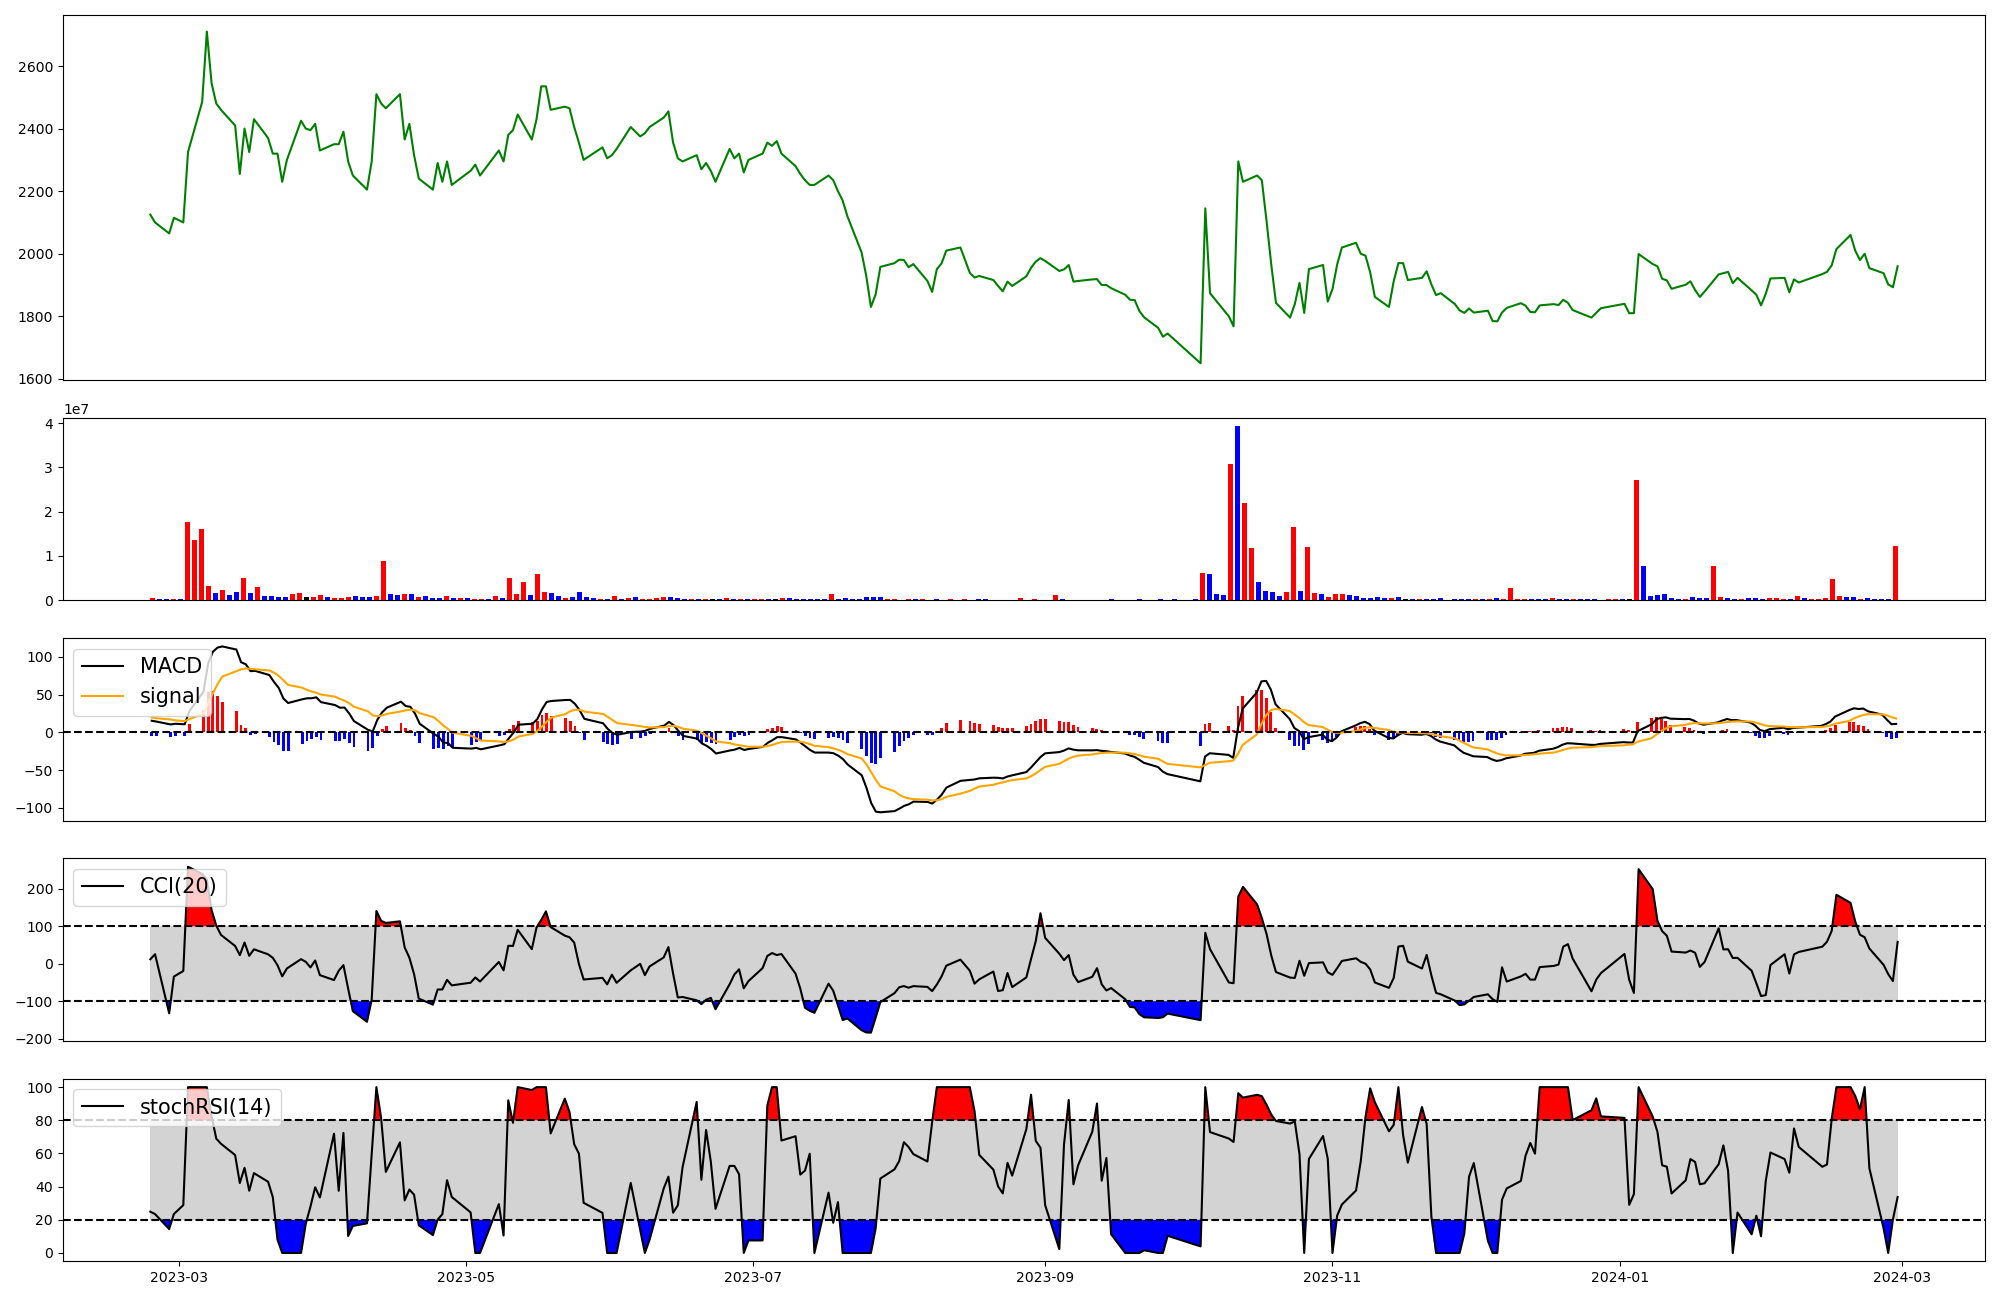Click the tall red January 2024 volume bar
The image size is (2000, 1300).
click(1636, 540)
